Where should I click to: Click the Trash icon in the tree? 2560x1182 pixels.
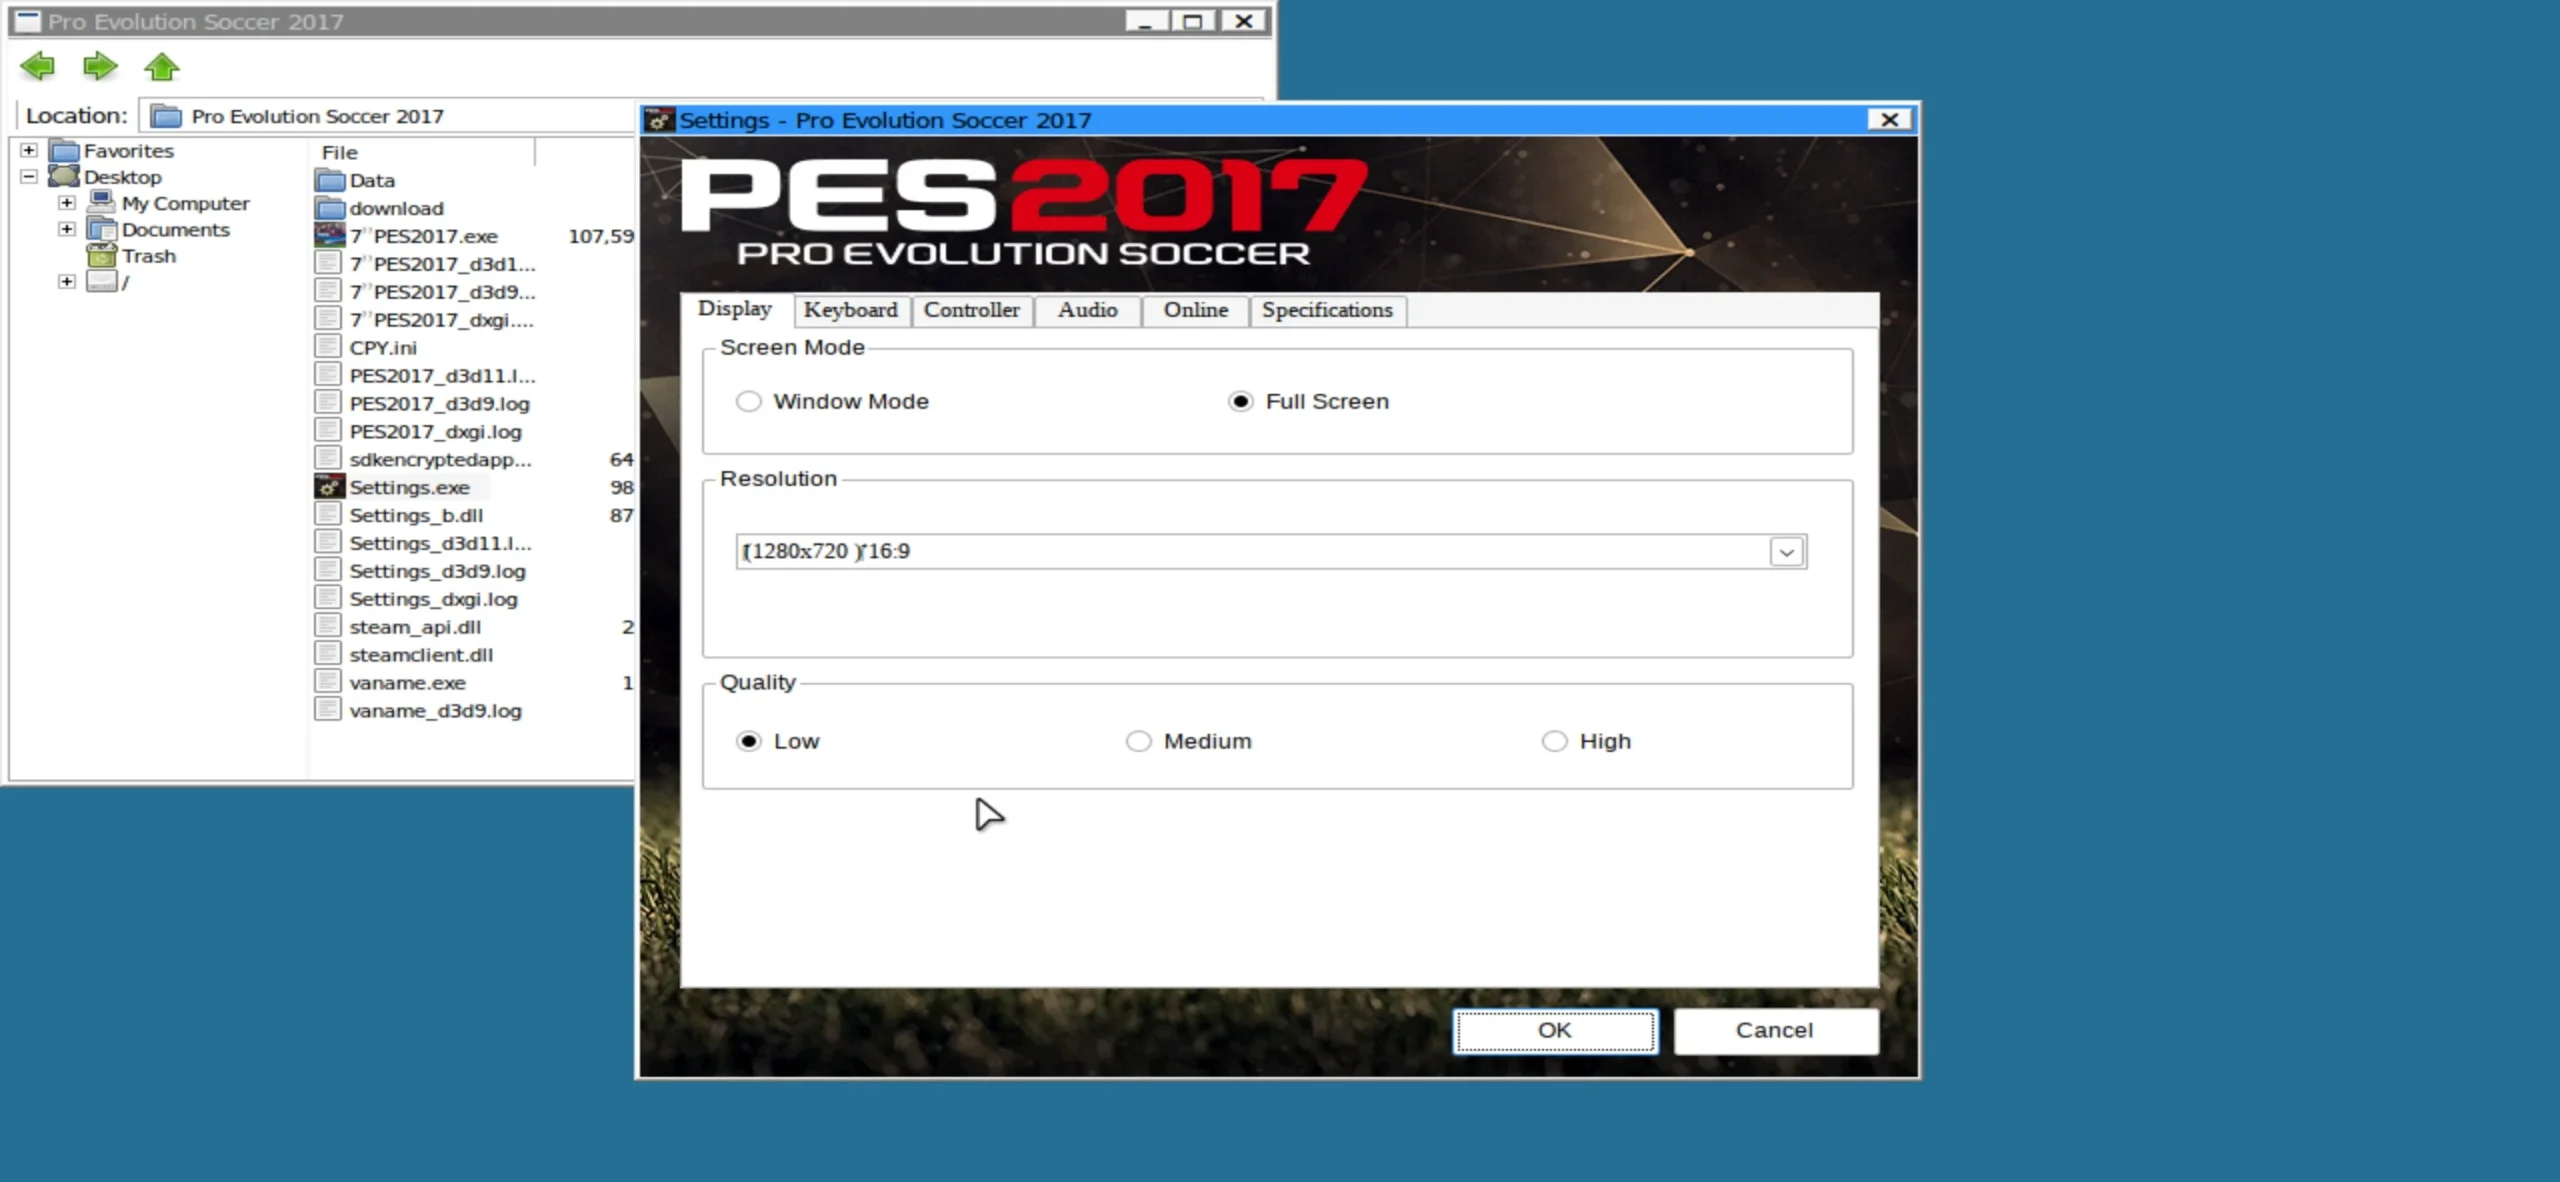(x=102, y=255)
